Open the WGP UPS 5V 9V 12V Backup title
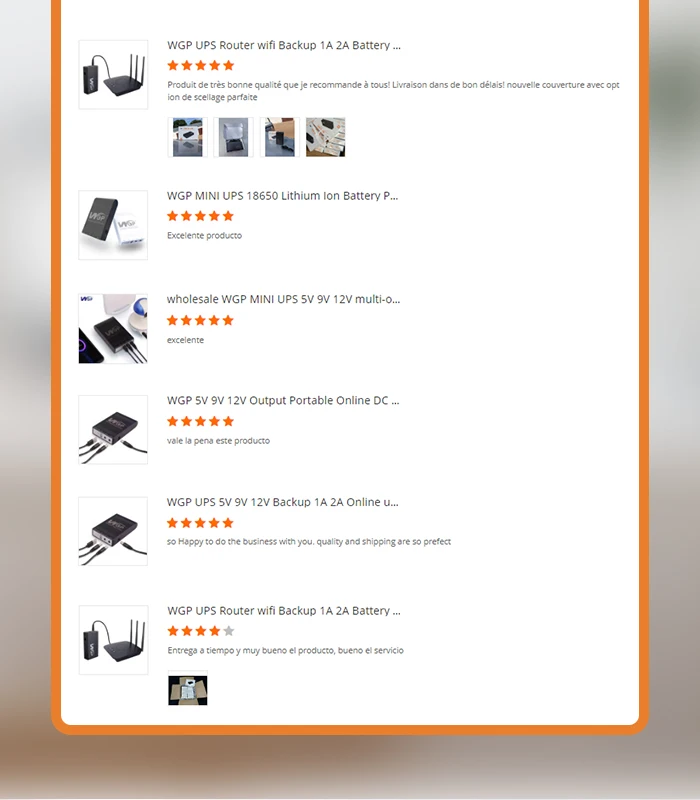700x800 pixels. click(282, 502)
